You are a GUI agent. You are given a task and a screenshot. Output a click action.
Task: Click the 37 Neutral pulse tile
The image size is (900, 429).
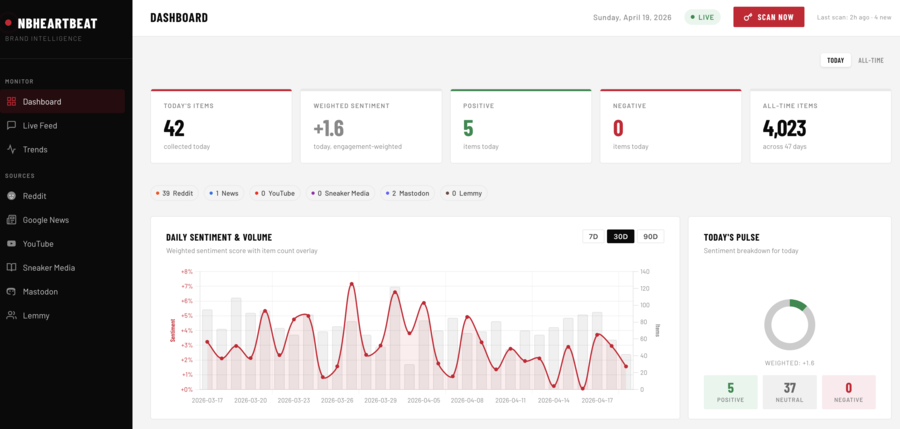790,392
